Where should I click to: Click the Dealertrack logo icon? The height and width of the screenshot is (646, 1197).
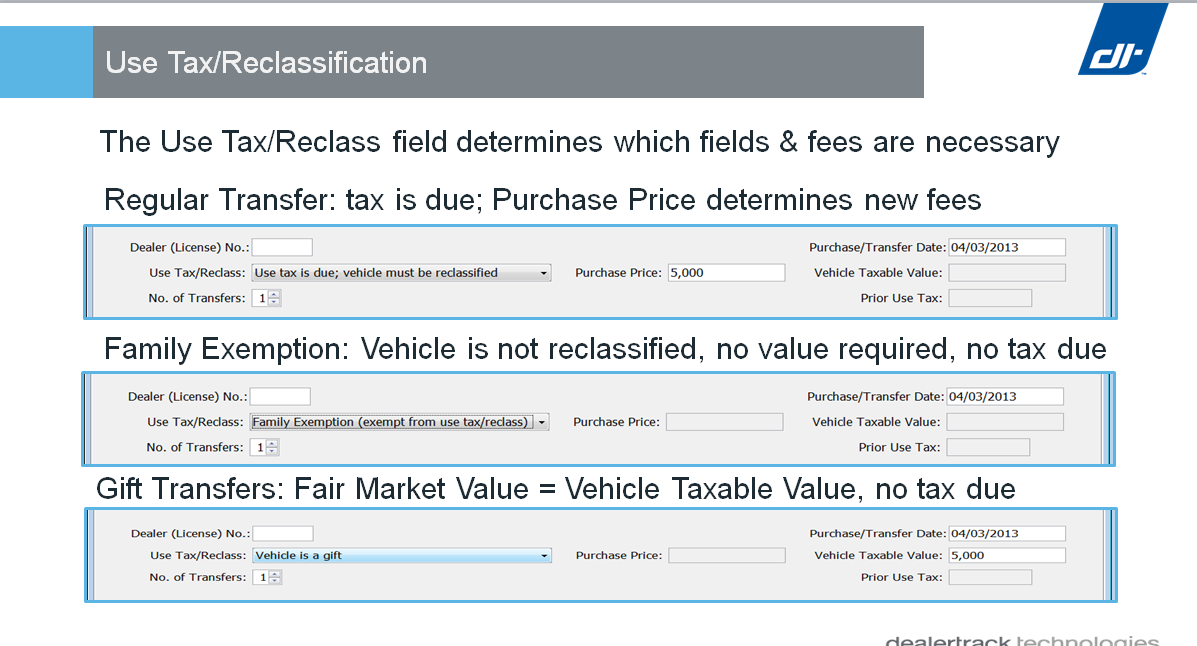(1121, 40)
